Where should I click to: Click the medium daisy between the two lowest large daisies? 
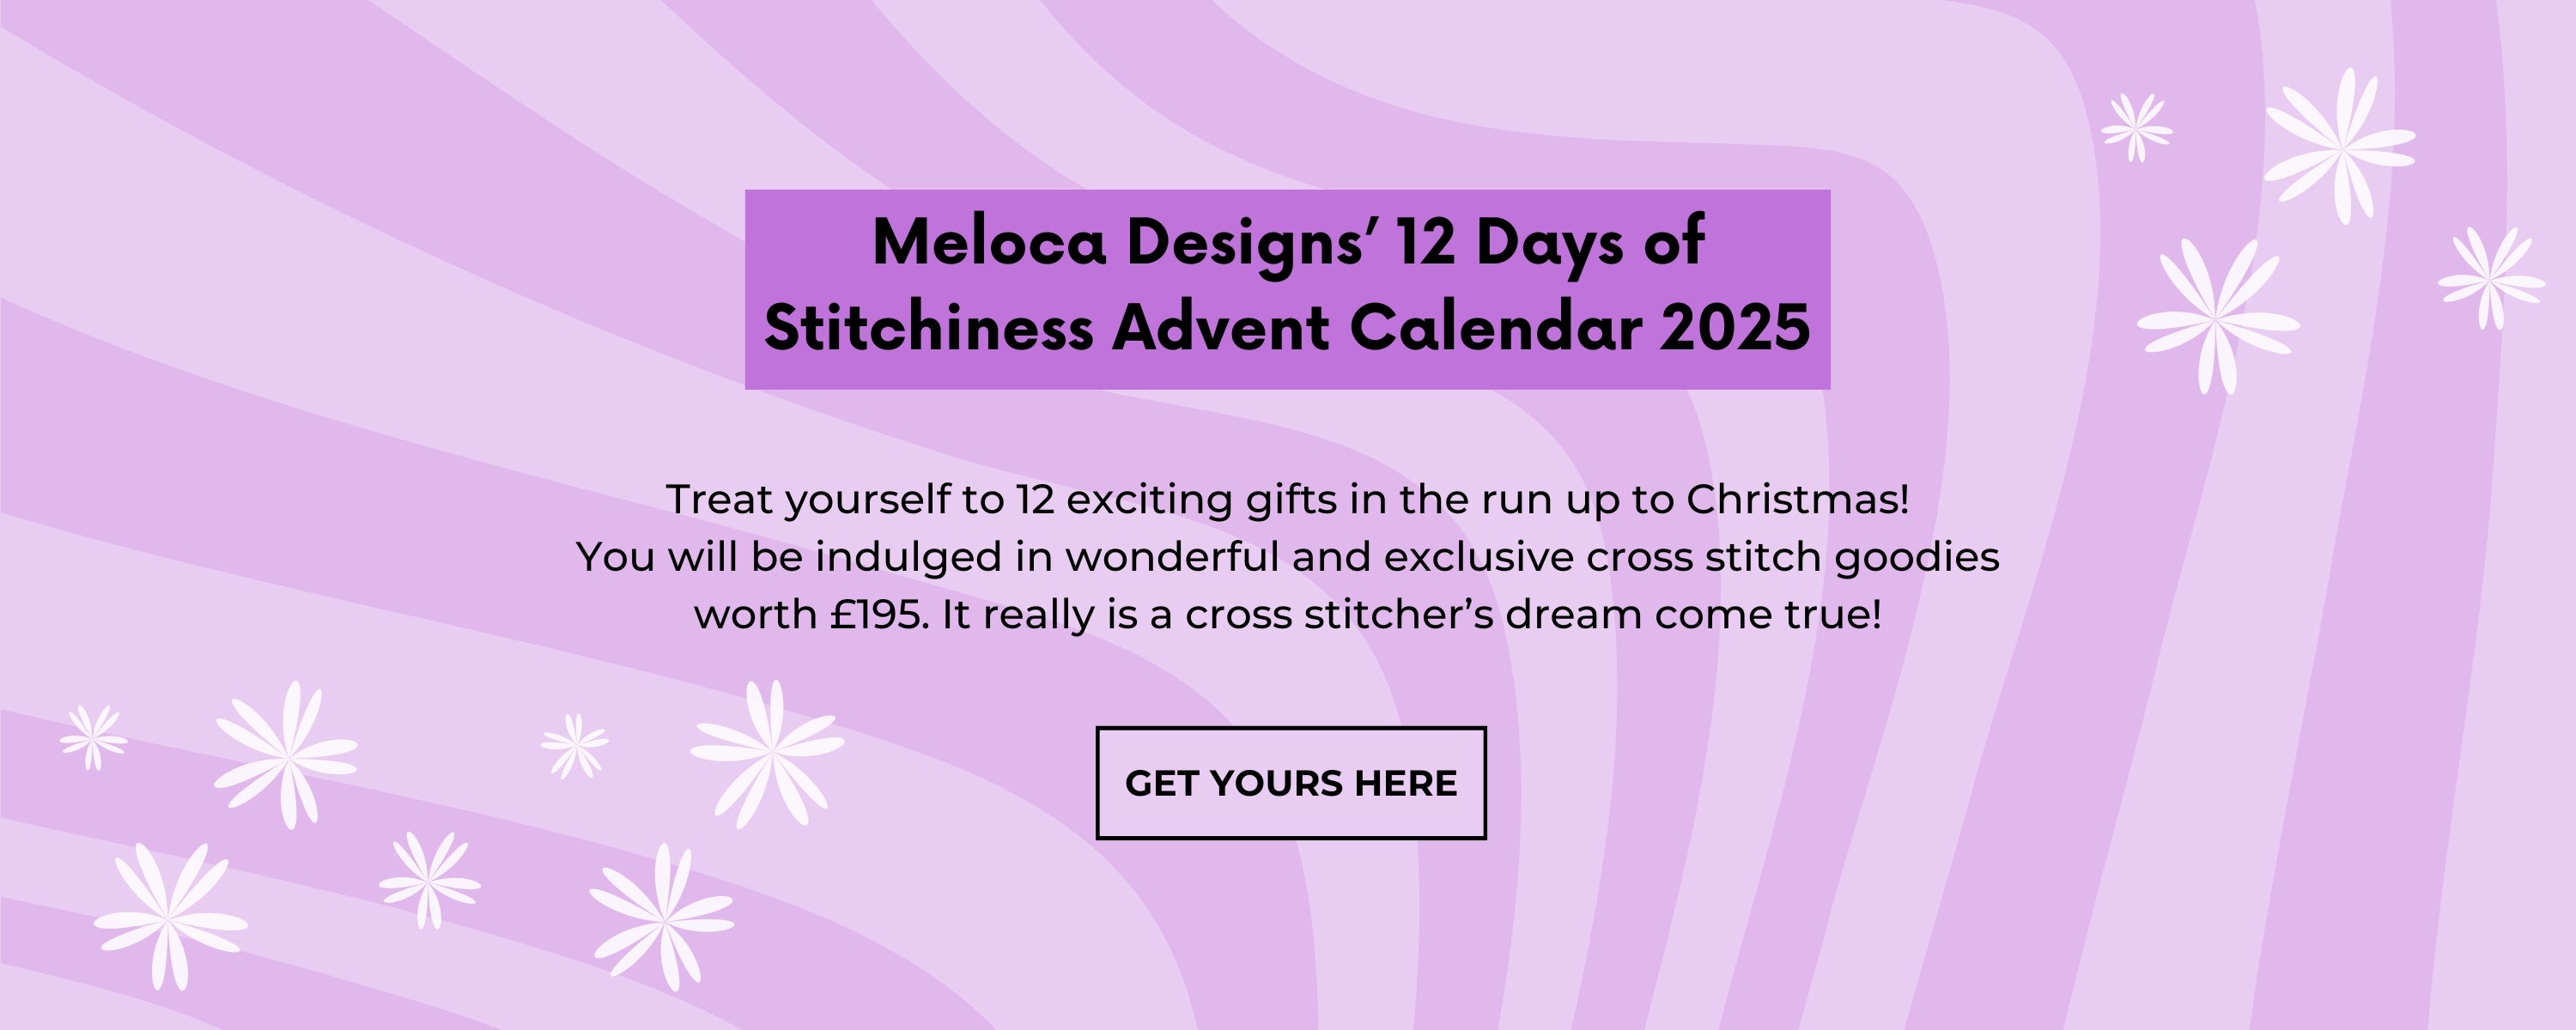point(429,880)
